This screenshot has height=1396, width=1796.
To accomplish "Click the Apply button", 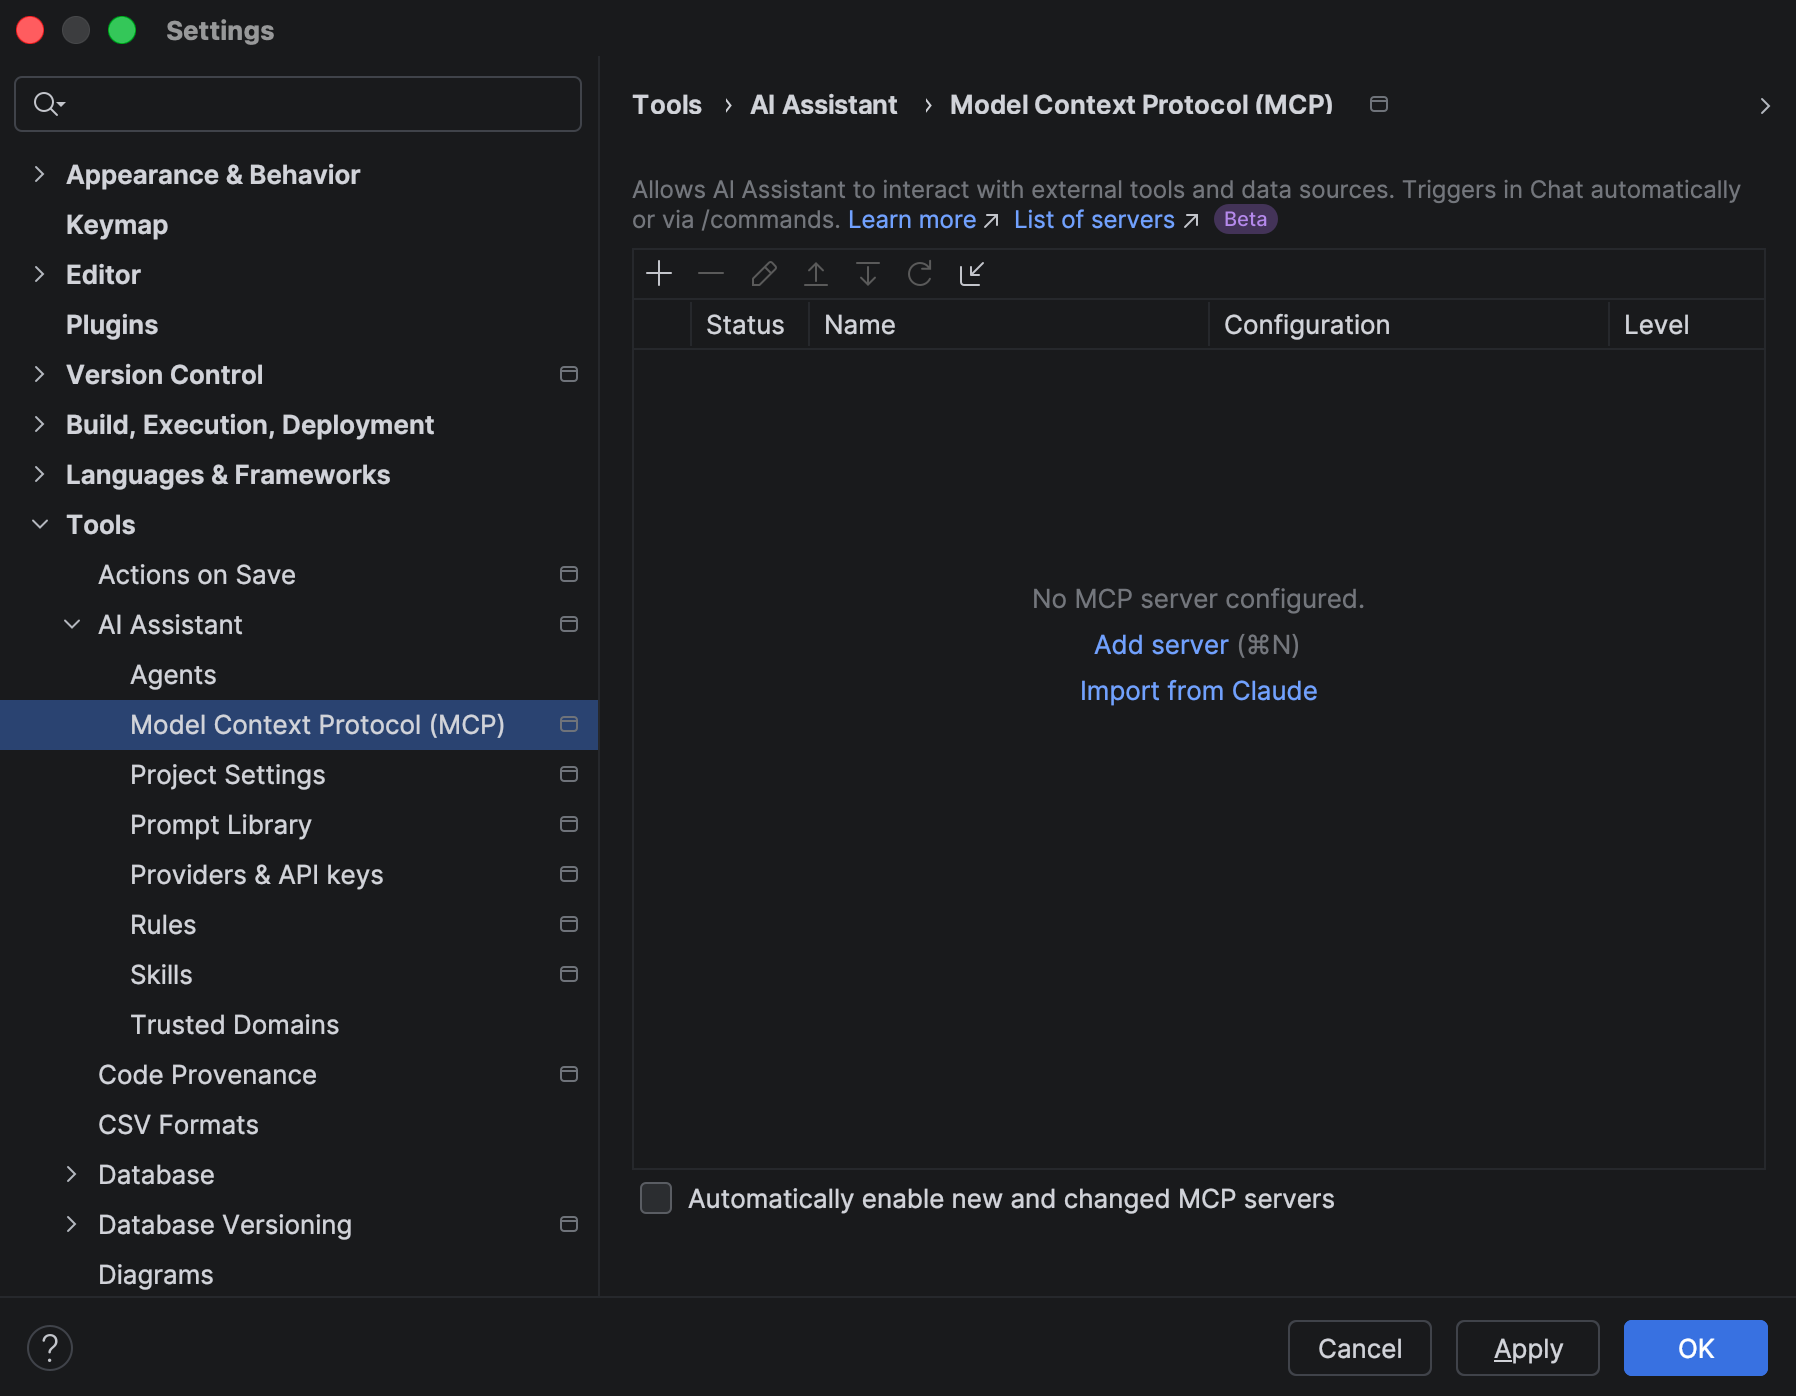I will point(1528,1348).
